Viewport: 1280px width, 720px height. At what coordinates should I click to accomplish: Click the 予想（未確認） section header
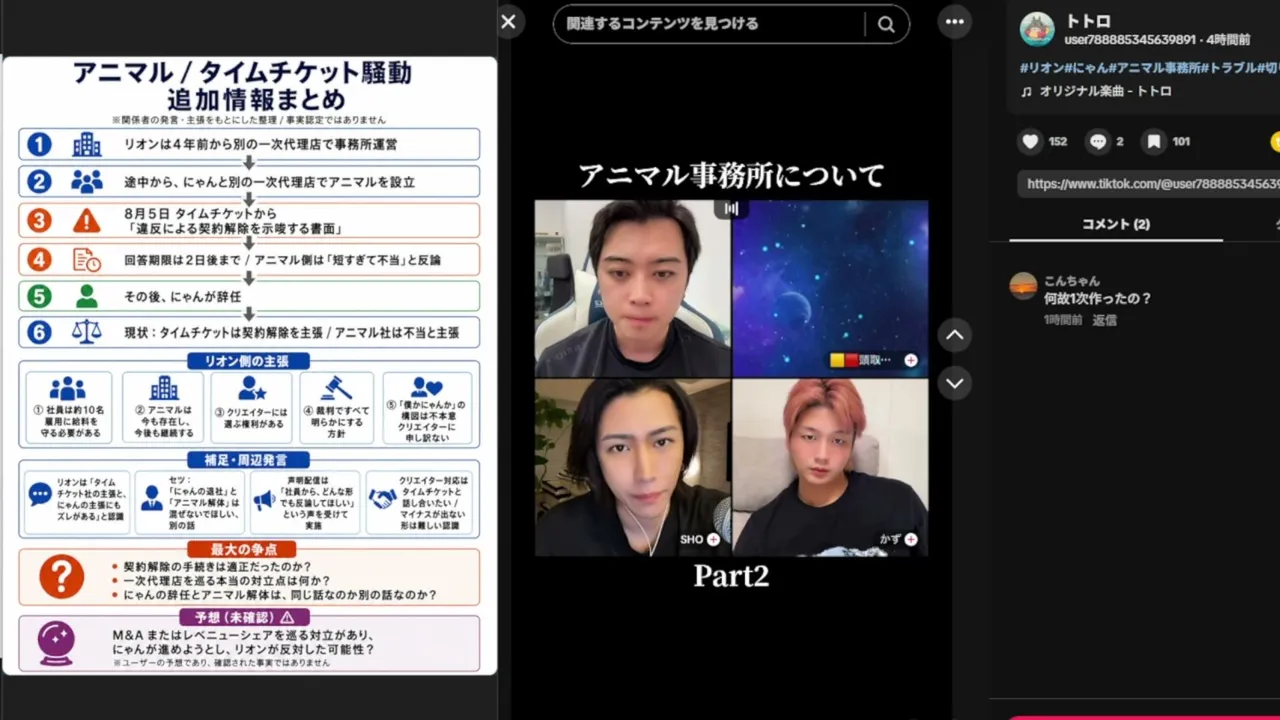tap(244, 617)
